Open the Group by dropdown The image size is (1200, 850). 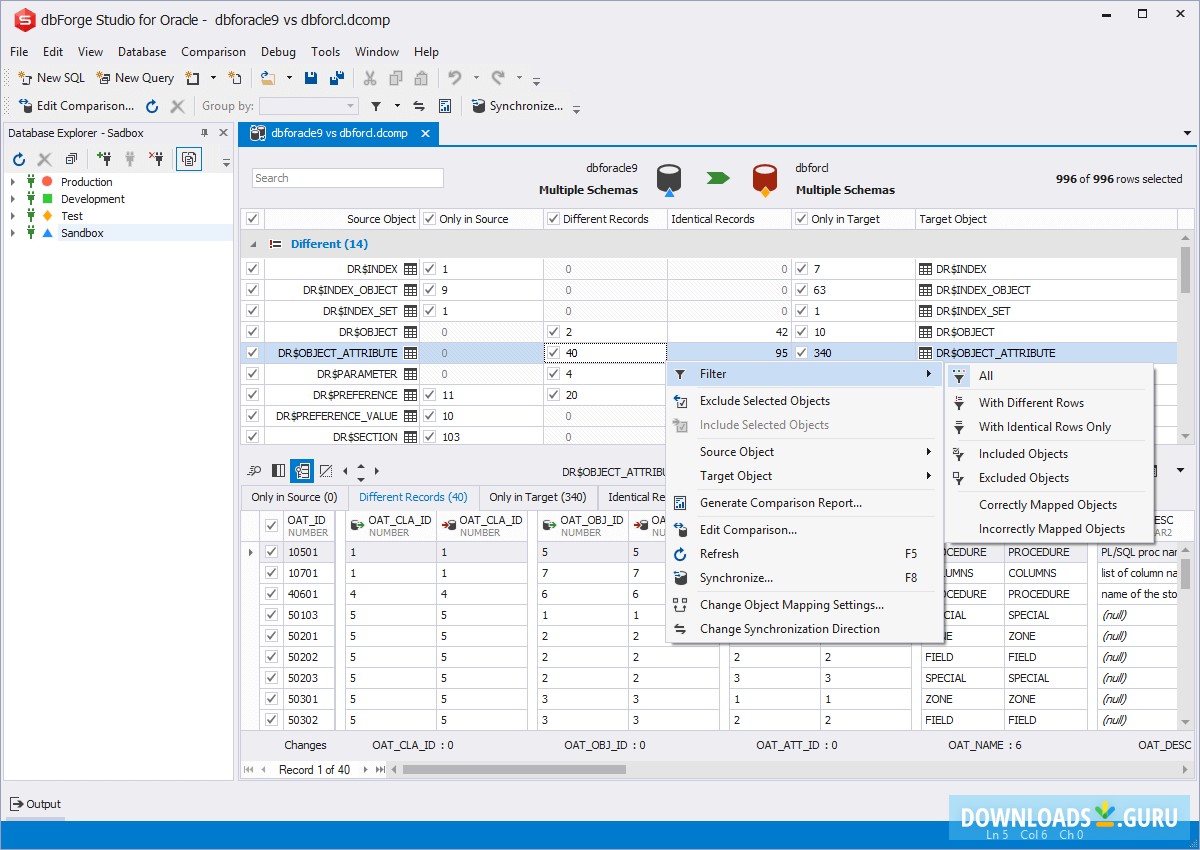(351, 105)
